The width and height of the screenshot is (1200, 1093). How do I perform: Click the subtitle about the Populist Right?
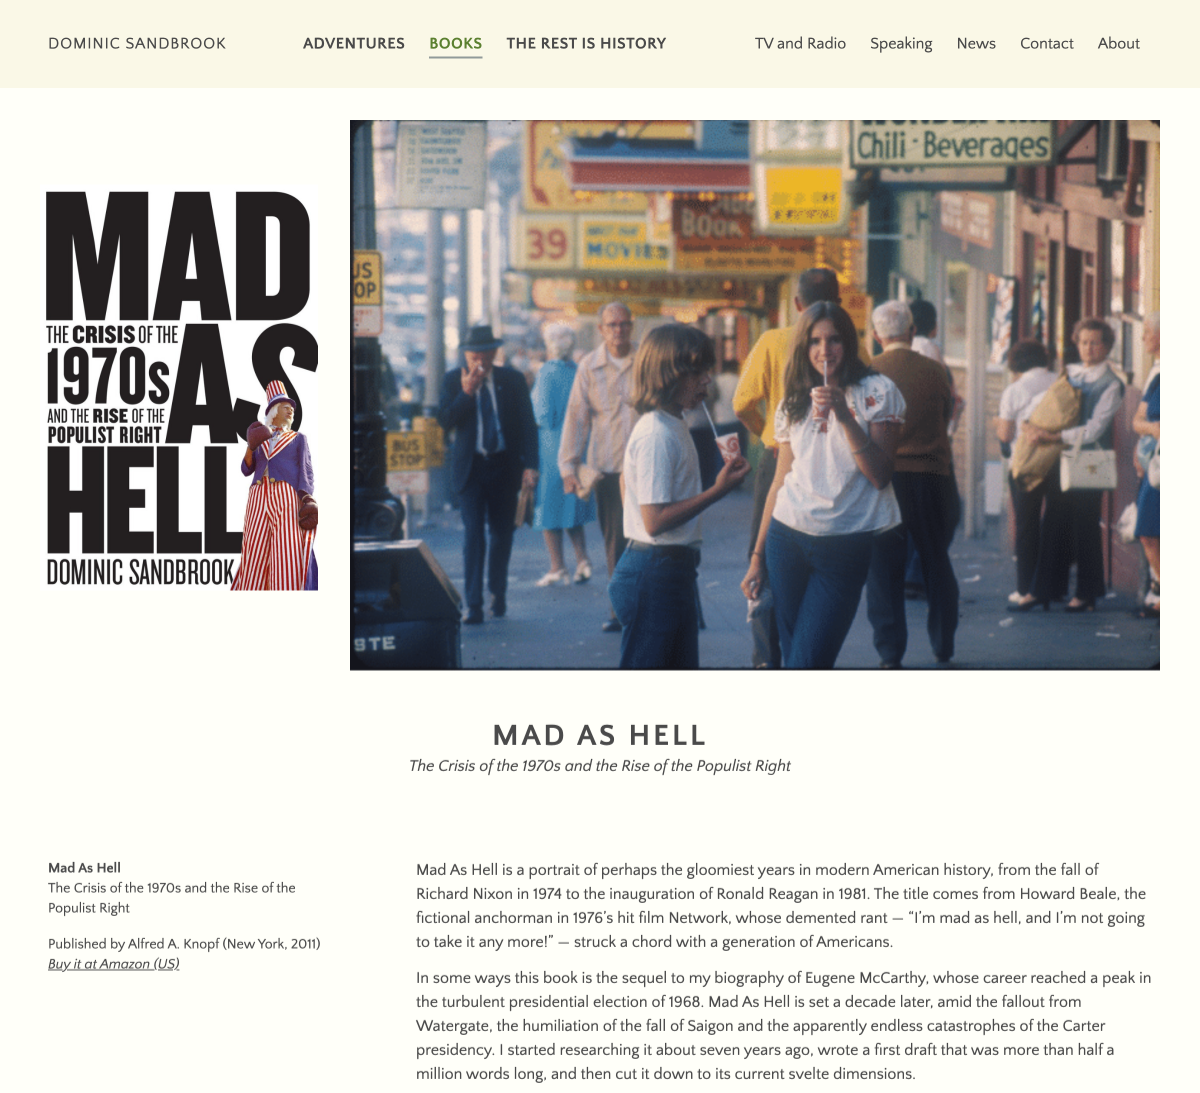600,766
